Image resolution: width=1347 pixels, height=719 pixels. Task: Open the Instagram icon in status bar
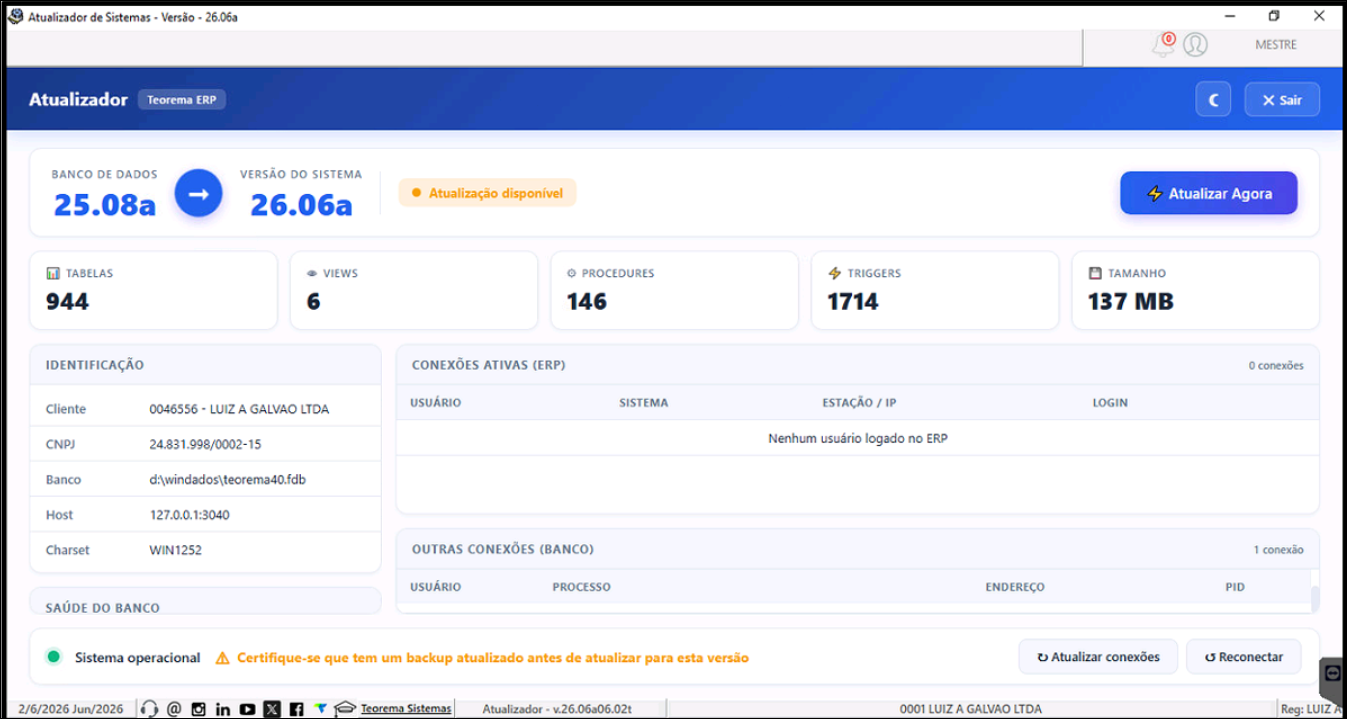(198, 709)
